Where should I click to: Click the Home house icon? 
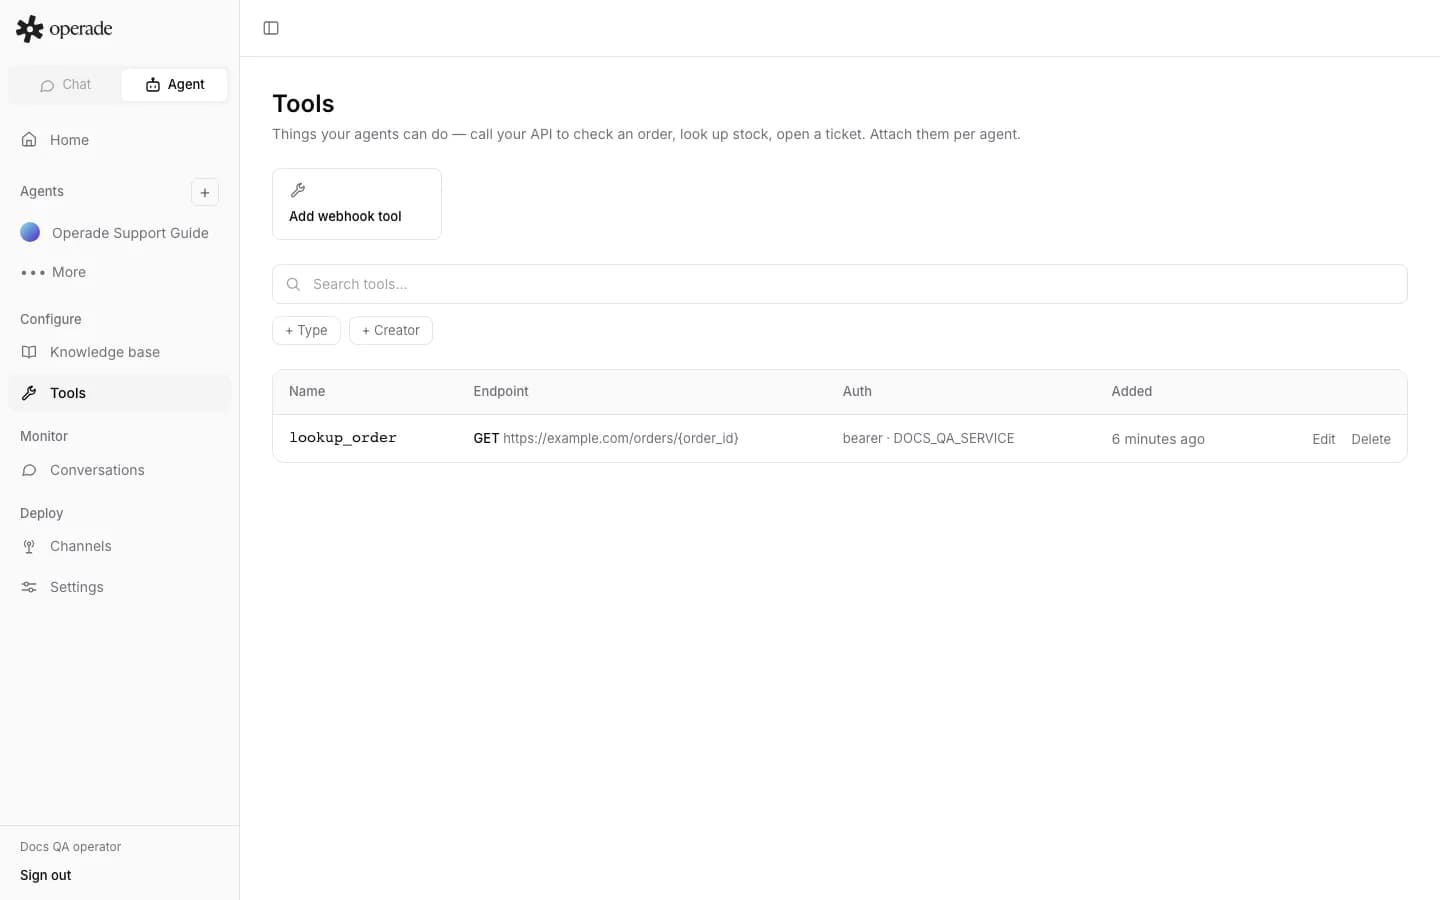coord(29,140)
